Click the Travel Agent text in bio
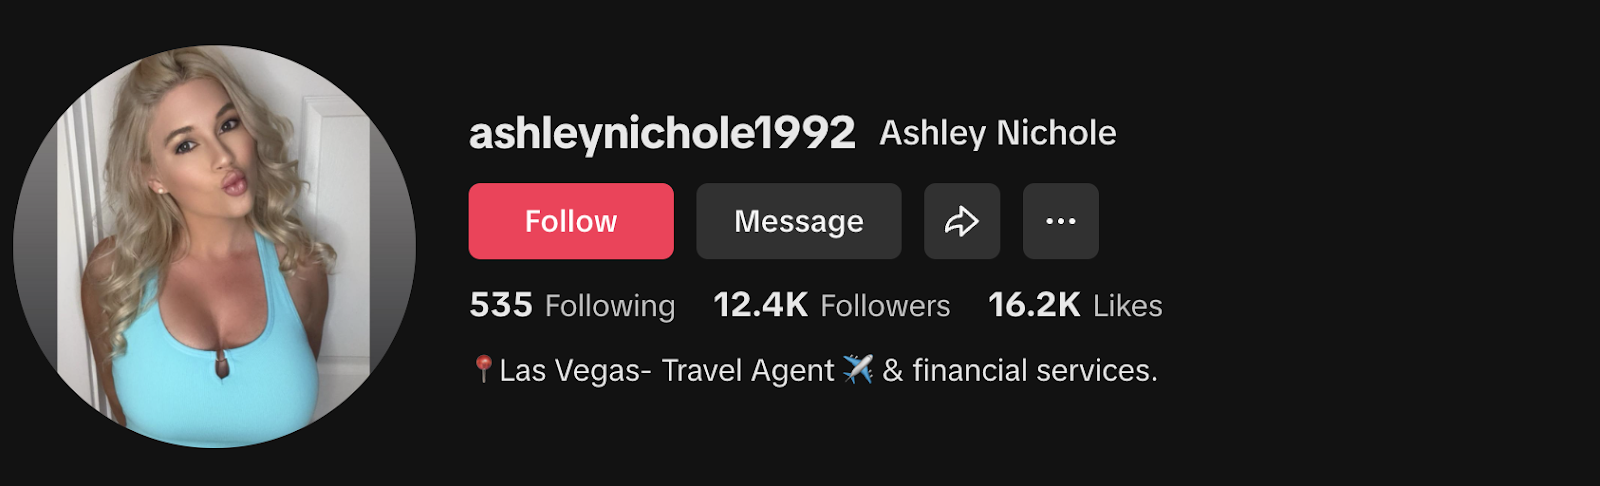Screen dimensions: 1600x486 click(748, 371)
